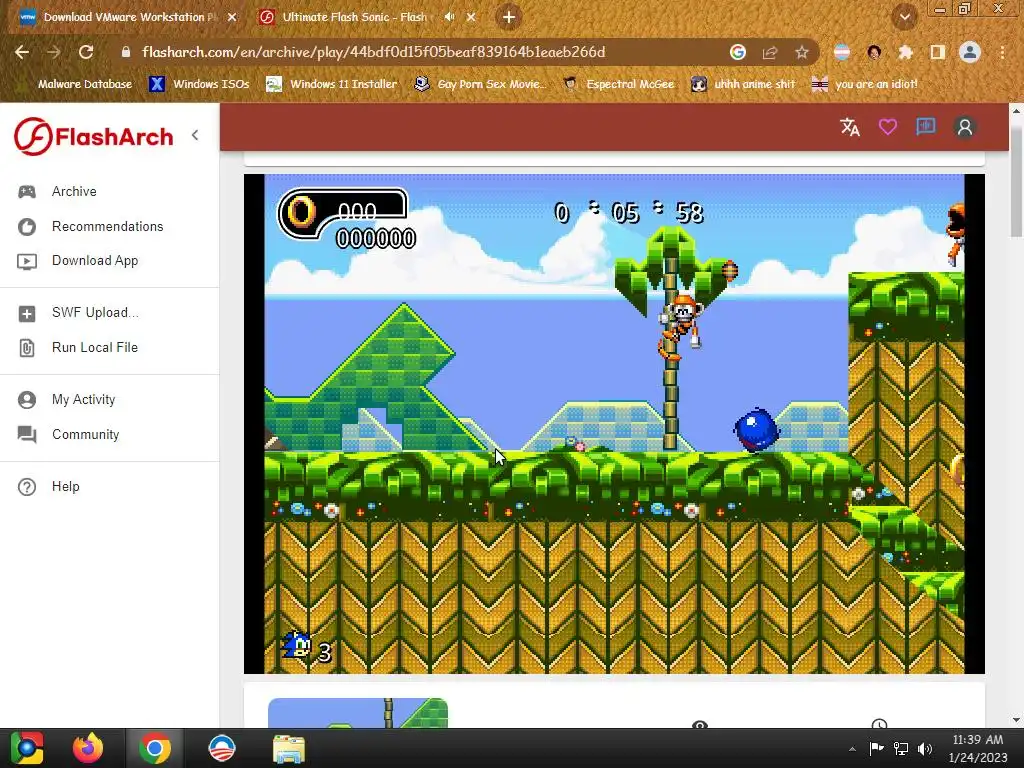Close the Ultimate Flash Sonic tab
Screen dimensions: 1024x768
point(471,18)
